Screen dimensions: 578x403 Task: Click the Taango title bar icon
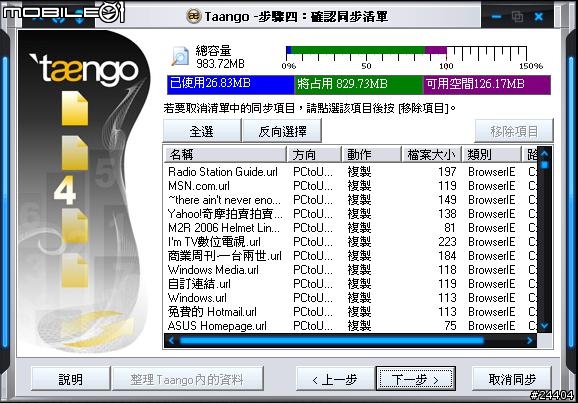click(194, 16)
